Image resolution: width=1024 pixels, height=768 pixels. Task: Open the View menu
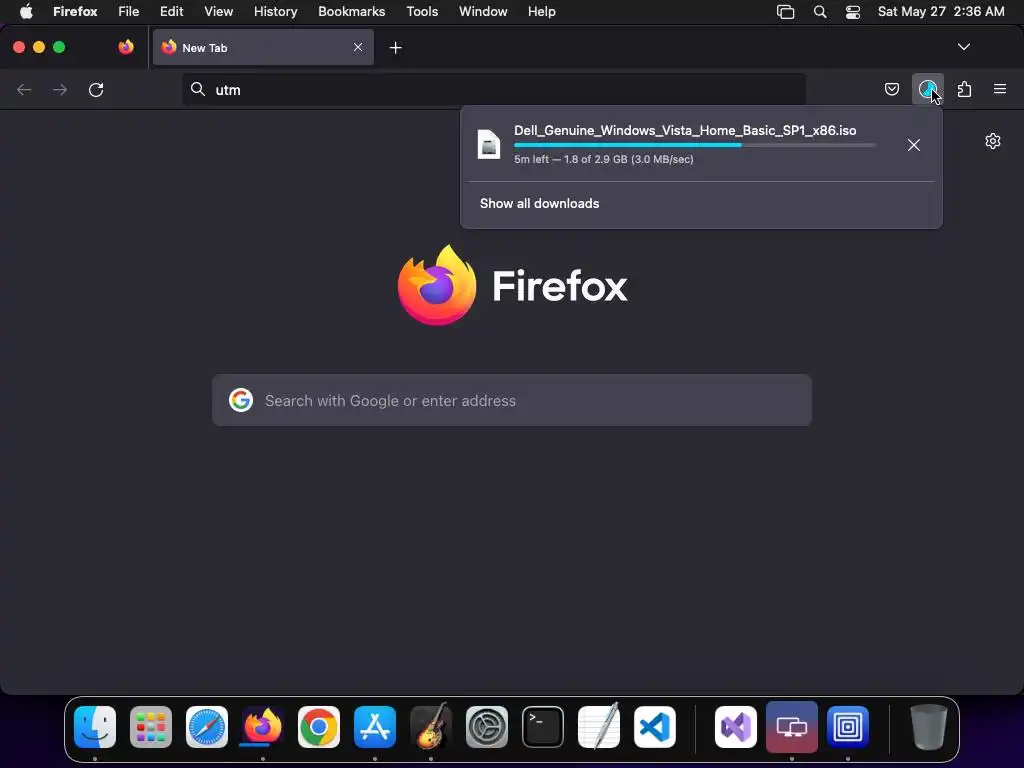click(218, 12)
